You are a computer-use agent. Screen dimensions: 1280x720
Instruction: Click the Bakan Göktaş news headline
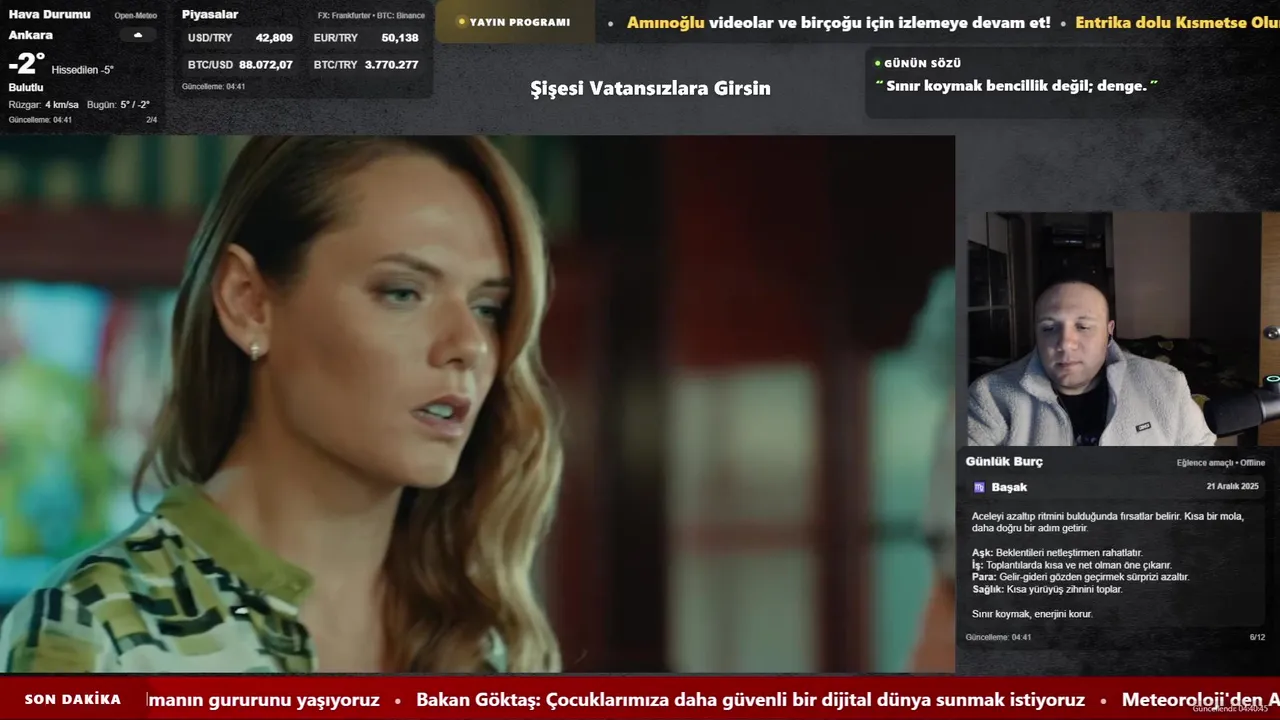click(x=750, y=700)
